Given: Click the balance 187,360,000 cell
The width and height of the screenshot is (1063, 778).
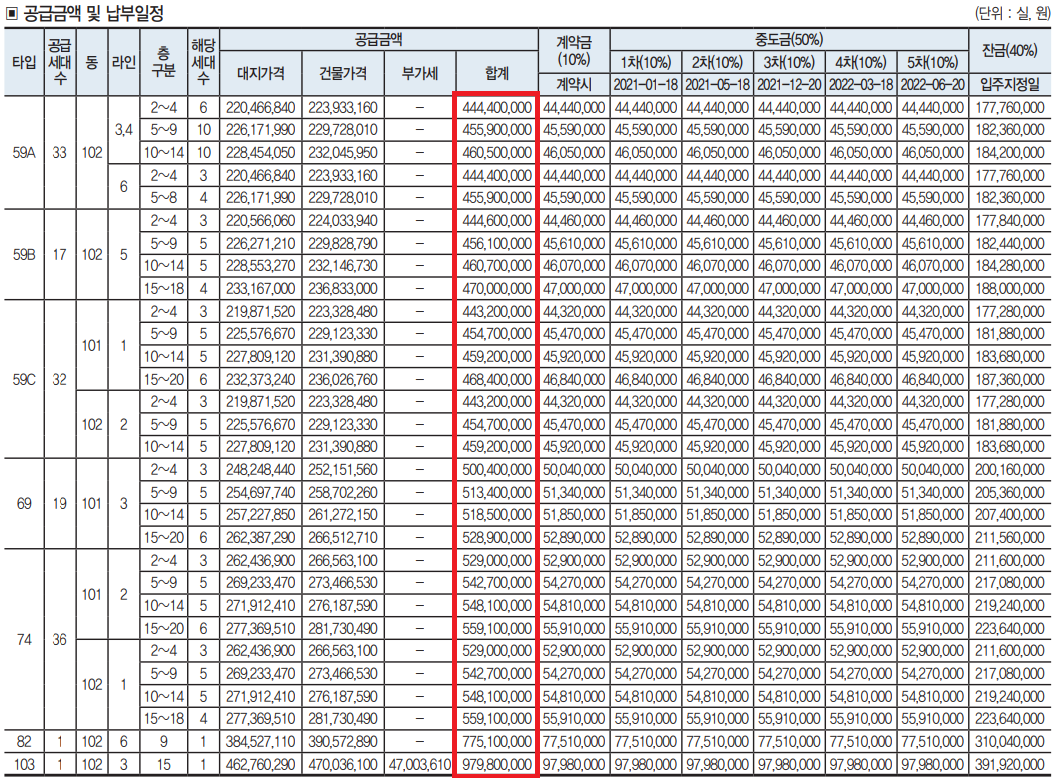Looking at the screenshot, I should 1009,379.
